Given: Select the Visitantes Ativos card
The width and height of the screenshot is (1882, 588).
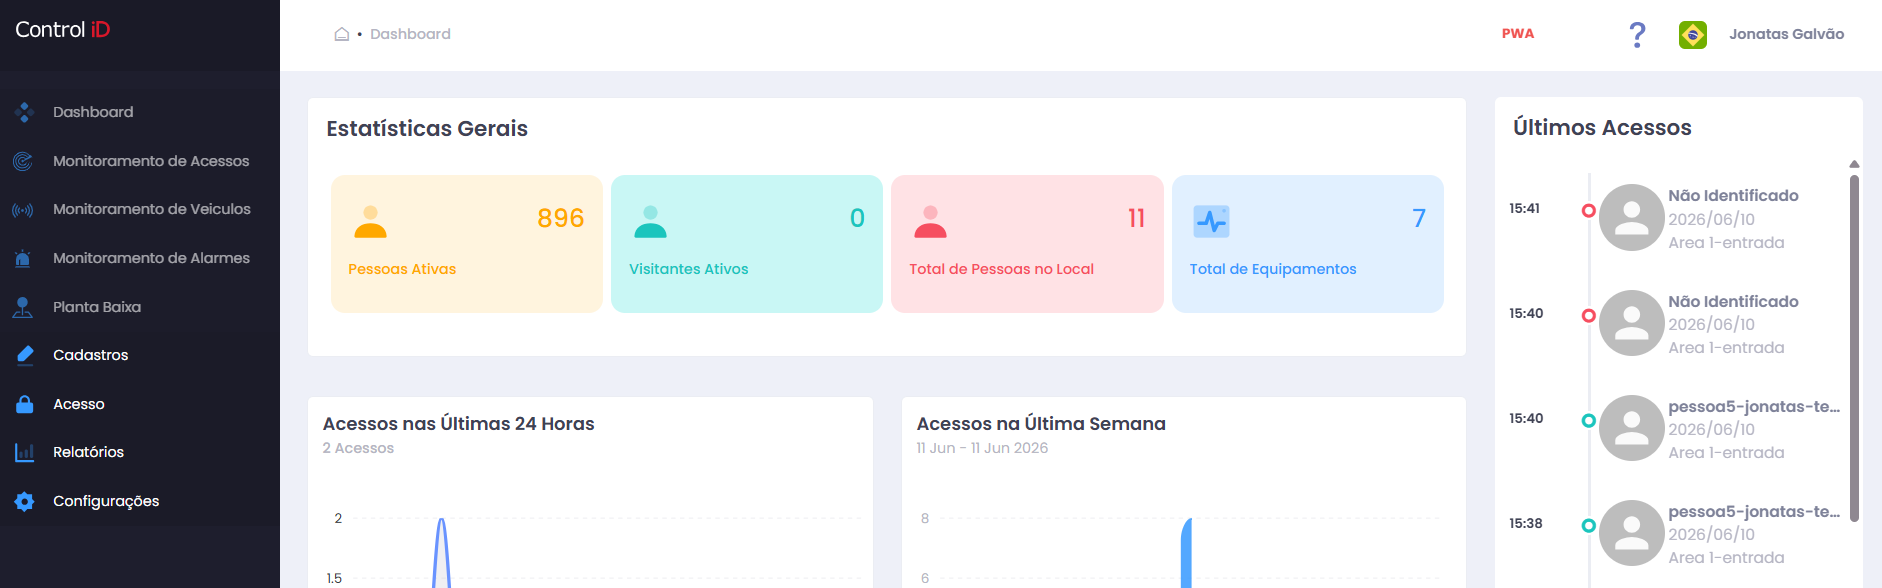Looking at the screenshot, I should [x=747, y=244].
